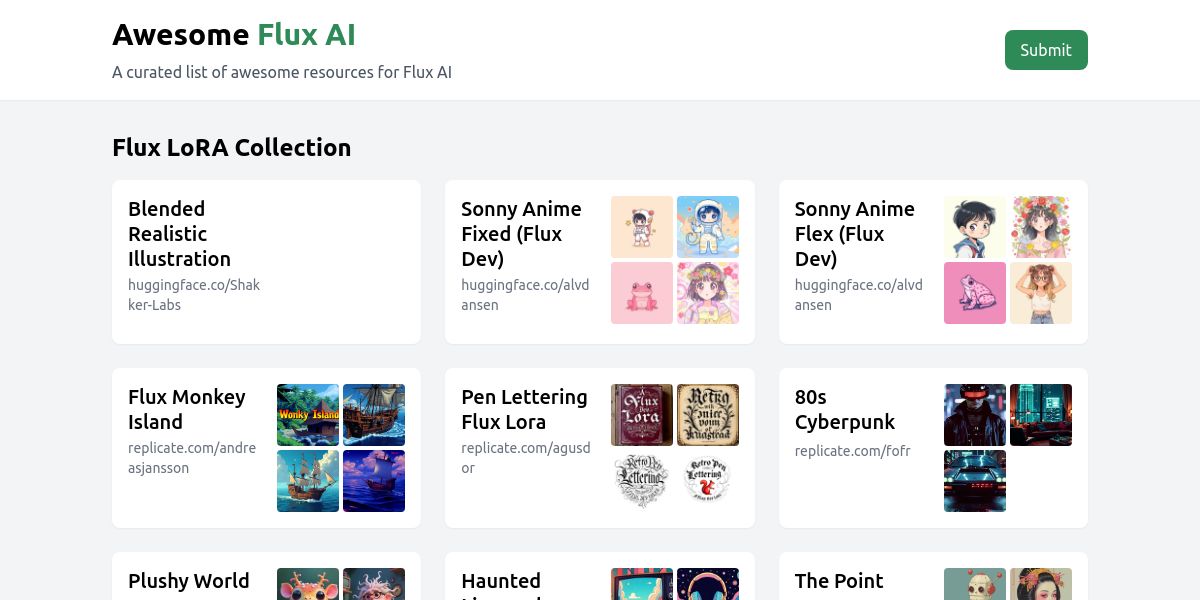This screenshot has height=600, width=1200.
Task: Click huggingface.co/Shakker-Labs source text
Action: (194, 295)
